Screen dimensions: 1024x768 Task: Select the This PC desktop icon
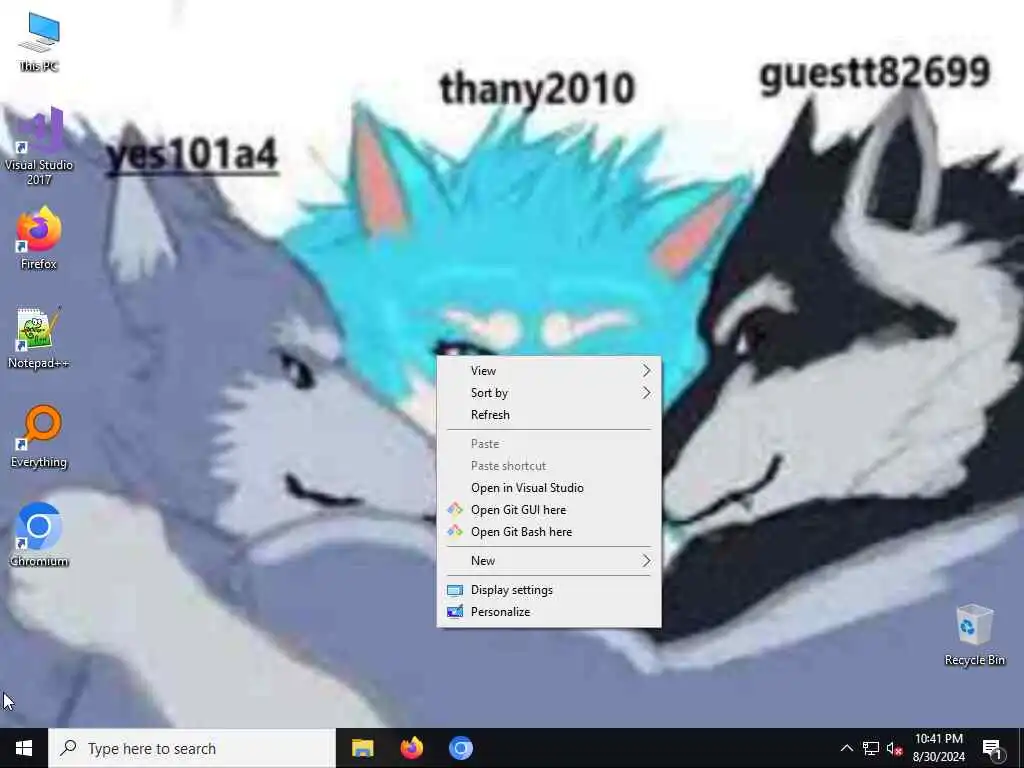(39, 42)
